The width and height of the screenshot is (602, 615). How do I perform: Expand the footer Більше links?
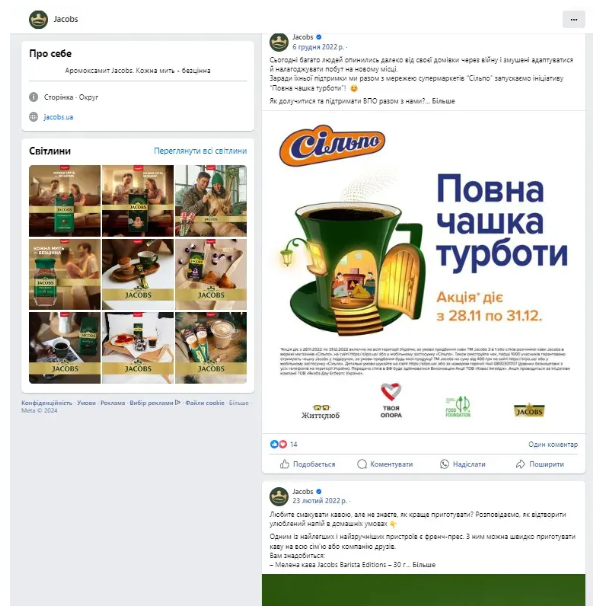238,403
